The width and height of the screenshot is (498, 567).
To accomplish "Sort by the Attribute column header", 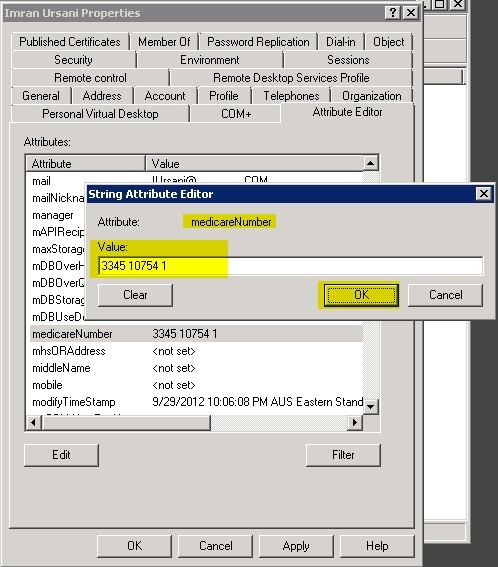I will [86, 163].
